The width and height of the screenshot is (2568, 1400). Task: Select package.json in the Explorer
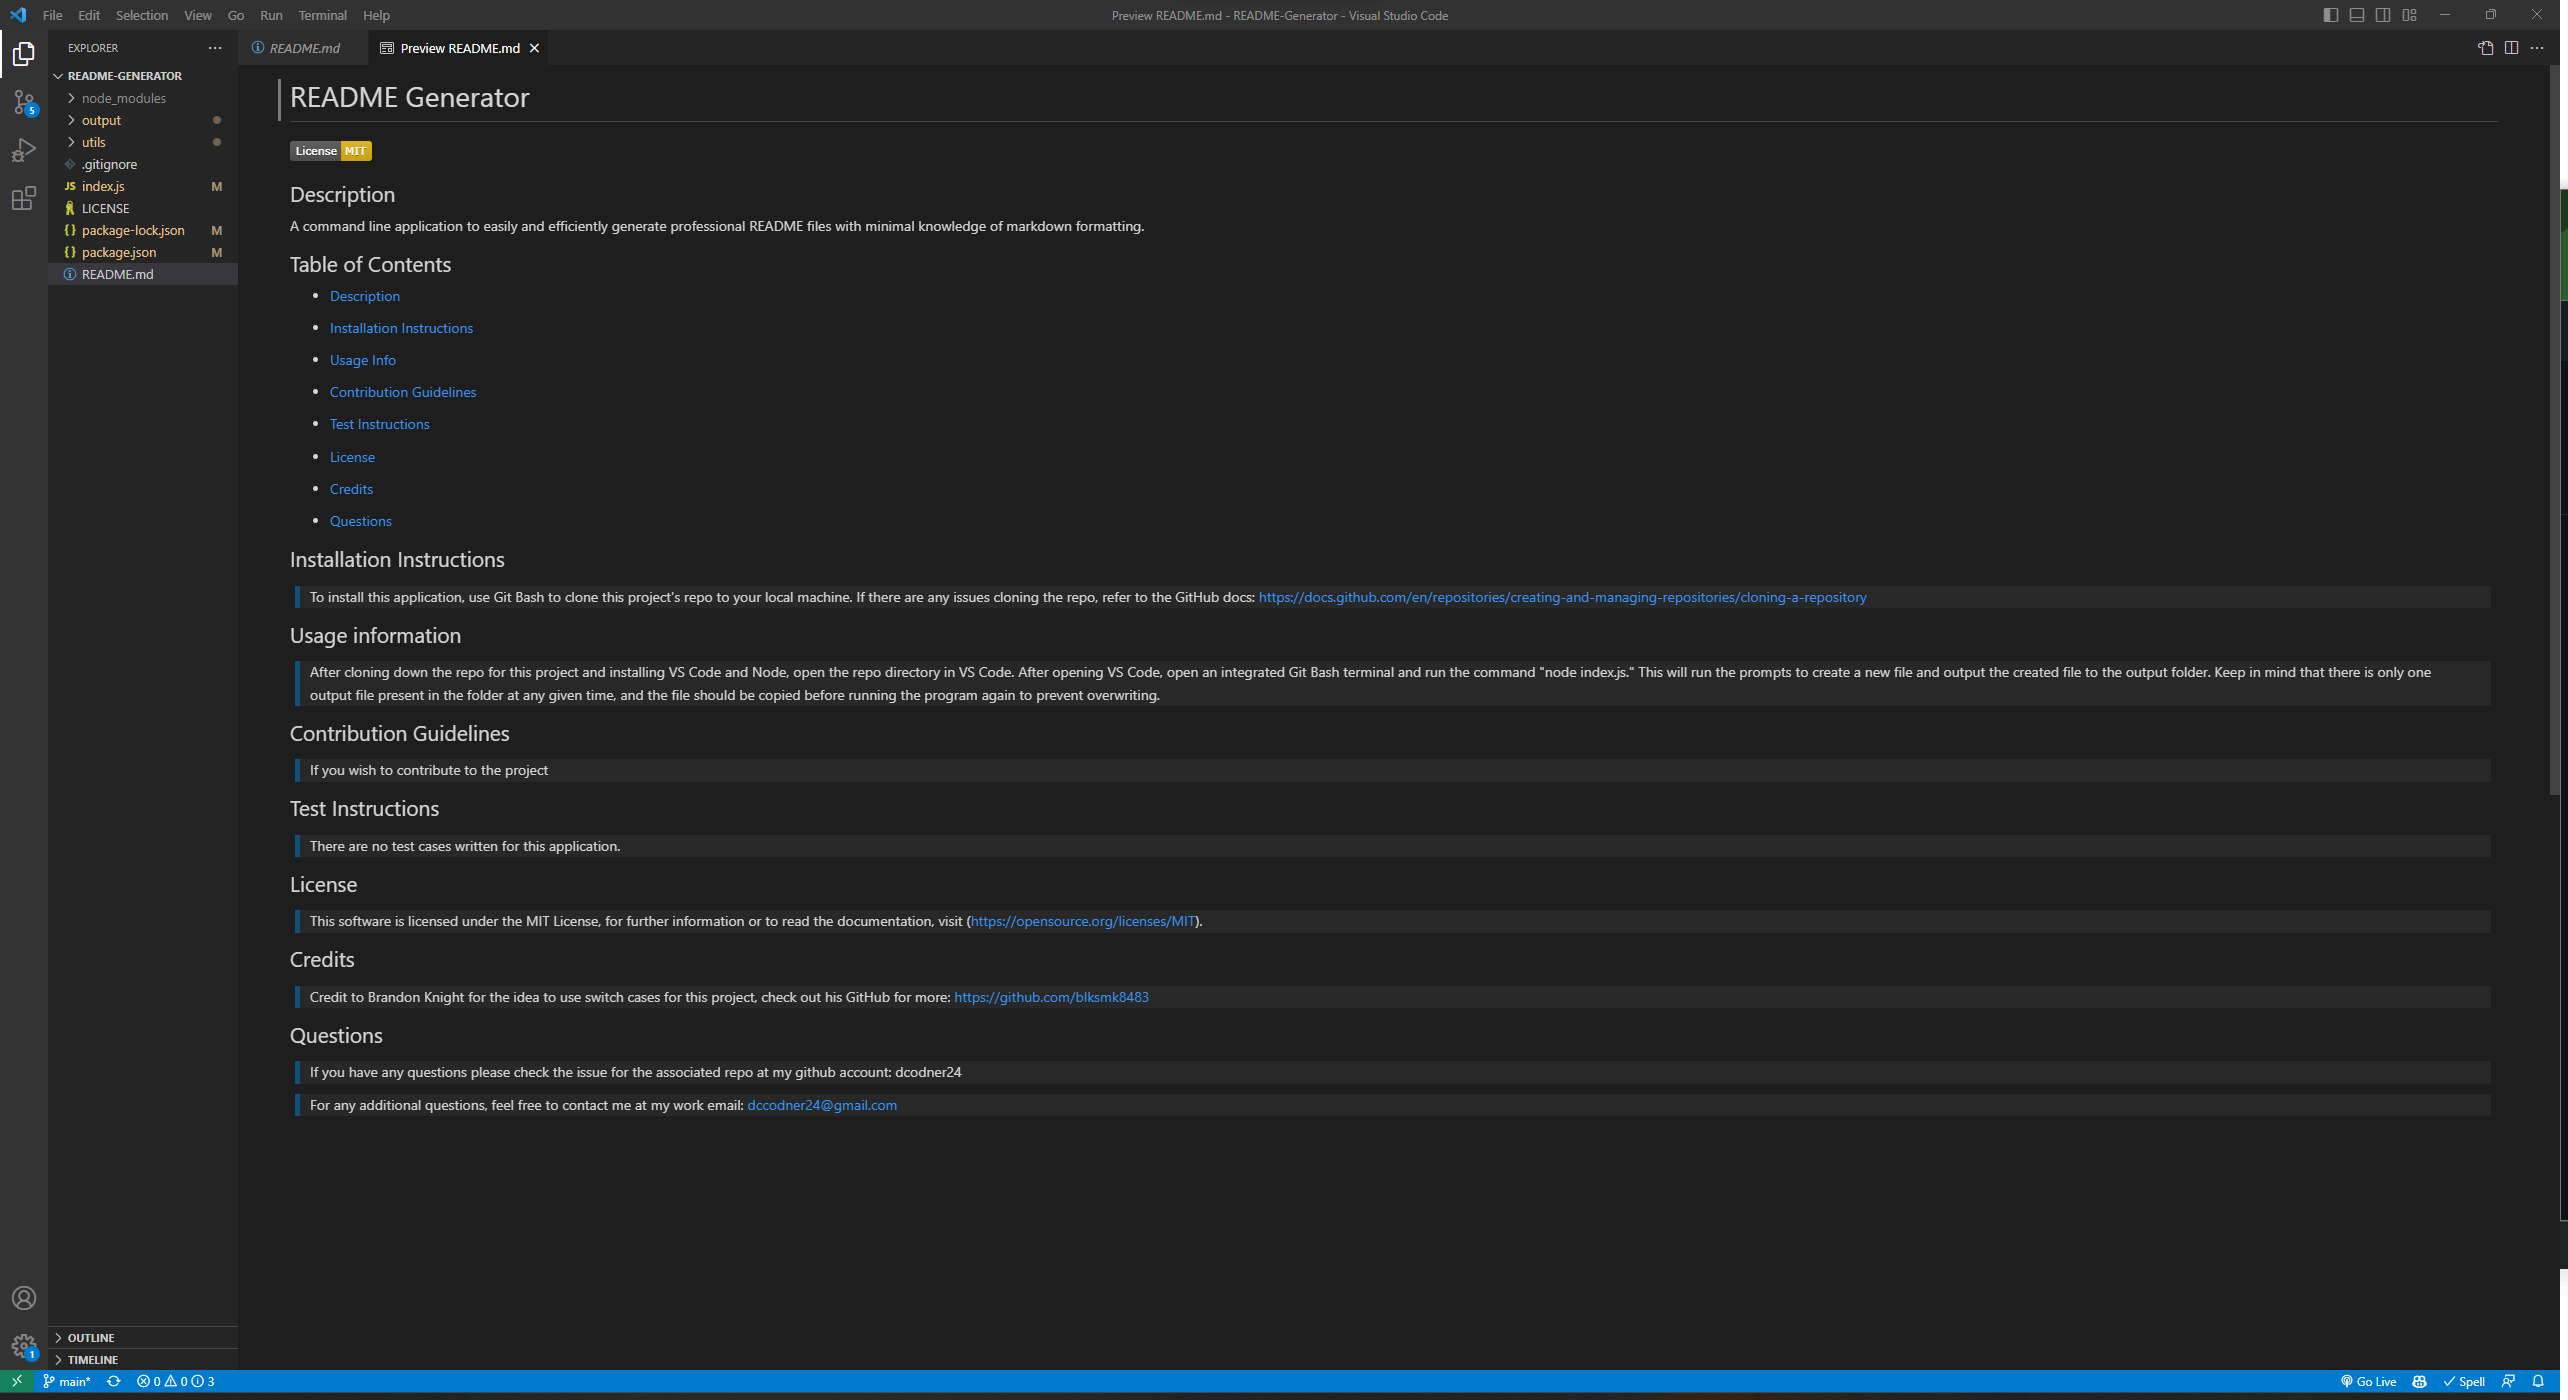pyautogui.click(x=117, y=252)
